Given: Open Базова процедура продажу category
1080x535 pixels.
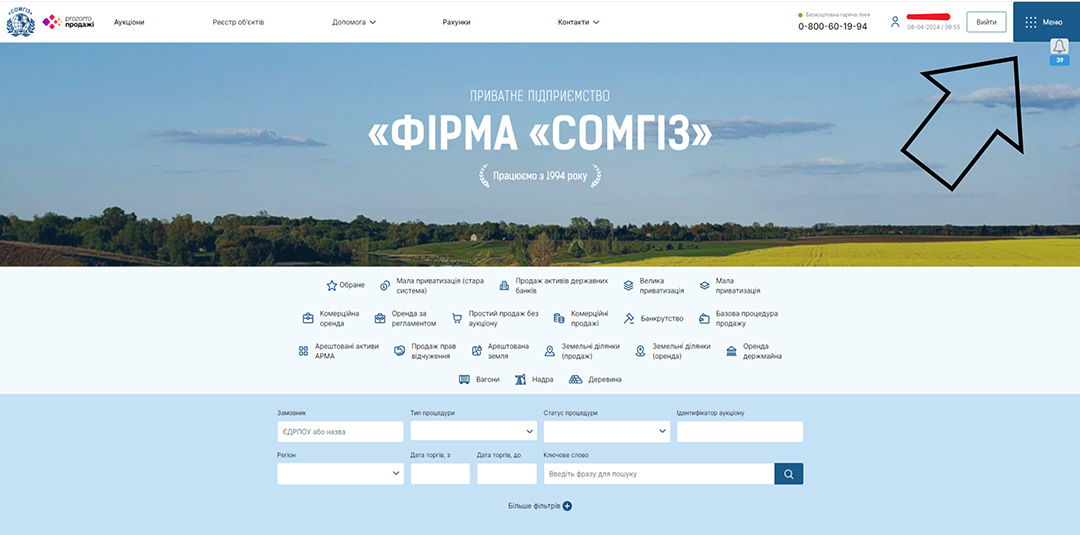Looking at the screenshot, I should coord(738,318).
